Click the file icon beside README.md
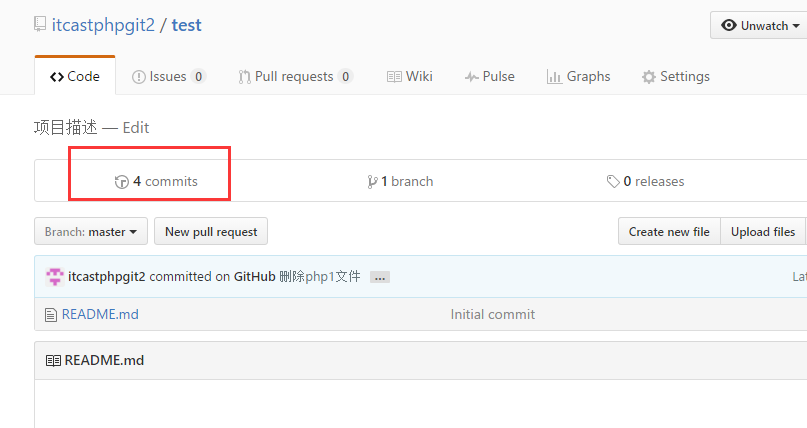This screenshot has width=807, height=428. point(50,314)
